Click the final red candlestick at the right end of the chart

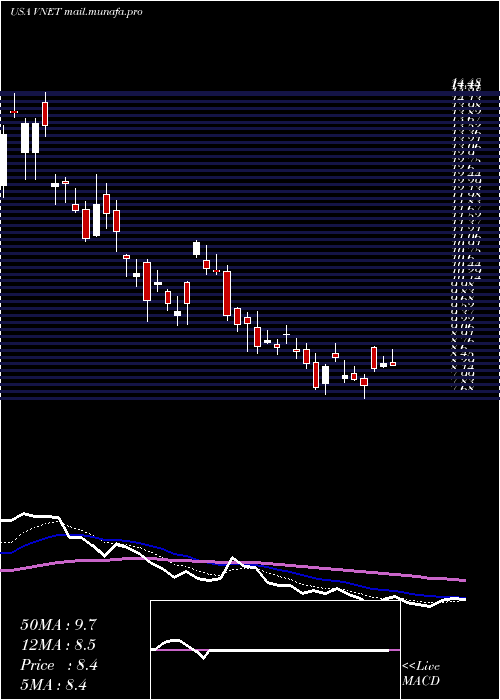point(393,364)
